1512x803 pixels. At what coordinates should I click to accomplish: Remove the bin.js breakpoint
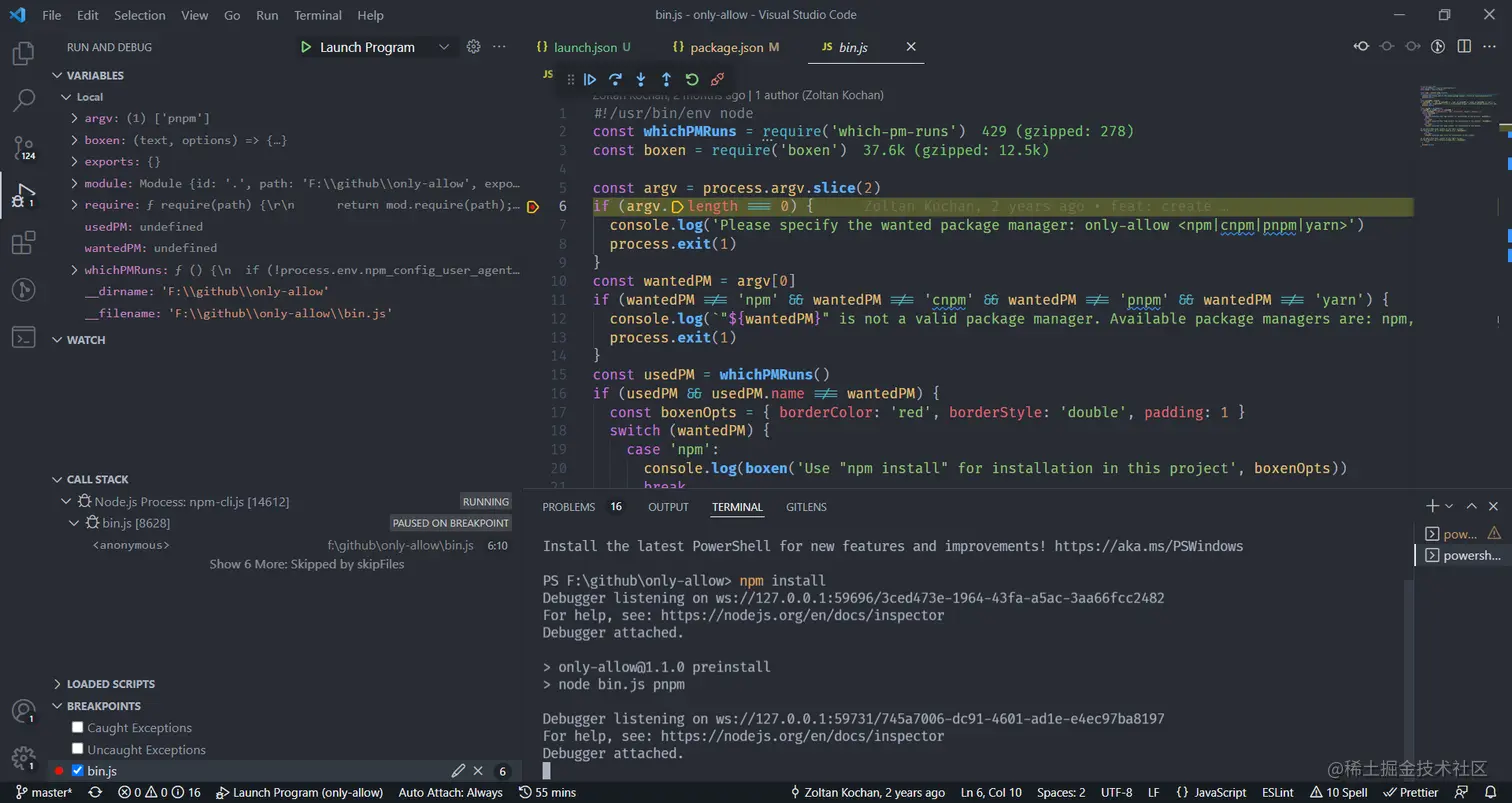[478, 771]
